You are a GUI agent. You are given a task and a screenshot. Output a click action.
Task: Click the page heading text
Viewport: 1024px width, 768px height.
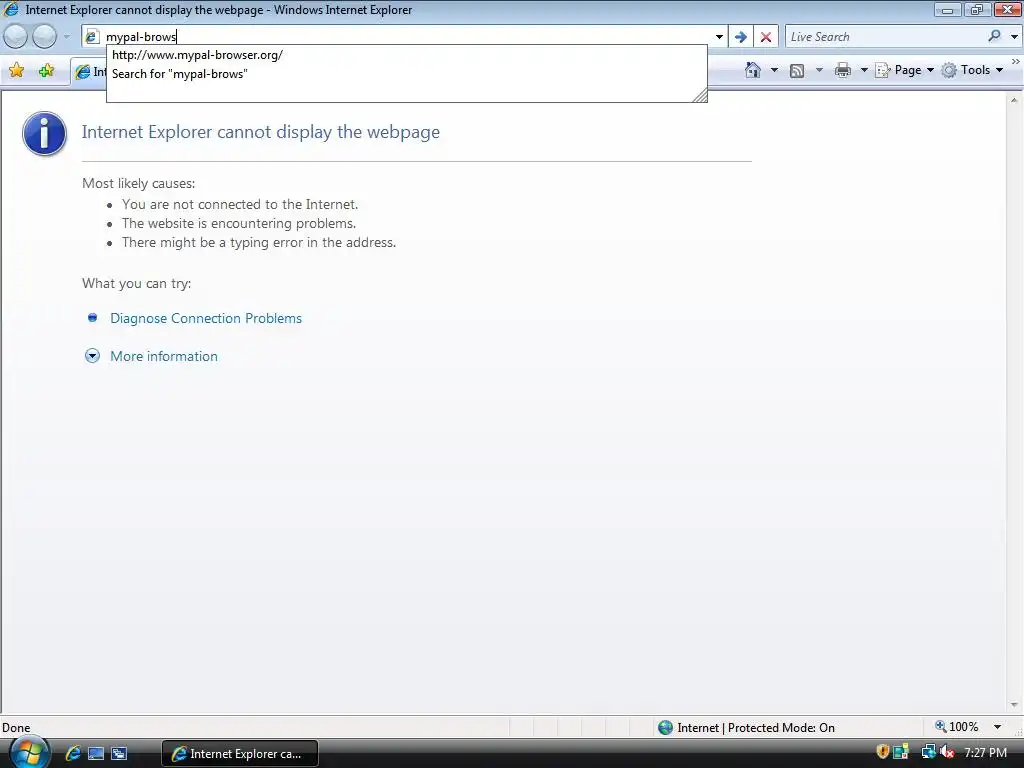click(x=261, y=132)
